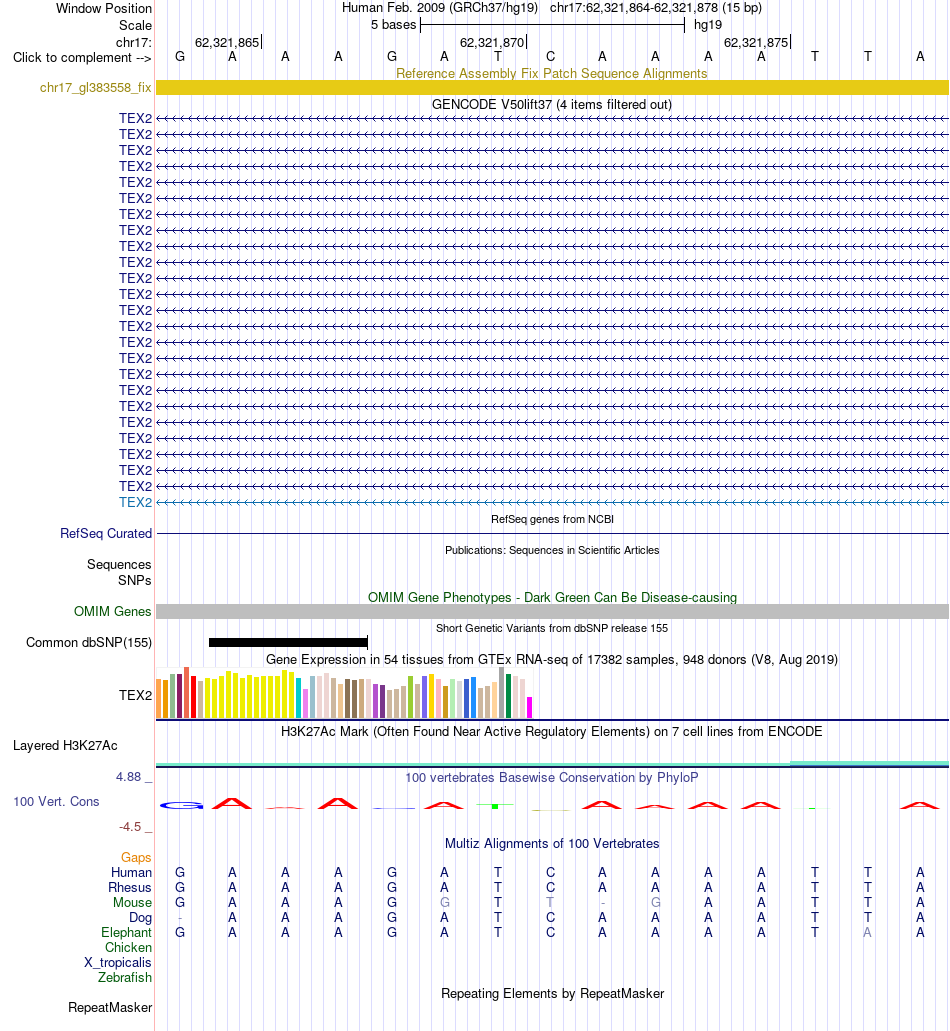Viewport: 950px width, 1031px height.
Task: Click the blue G in conservation logo
Action: click(x=181, y=805)
